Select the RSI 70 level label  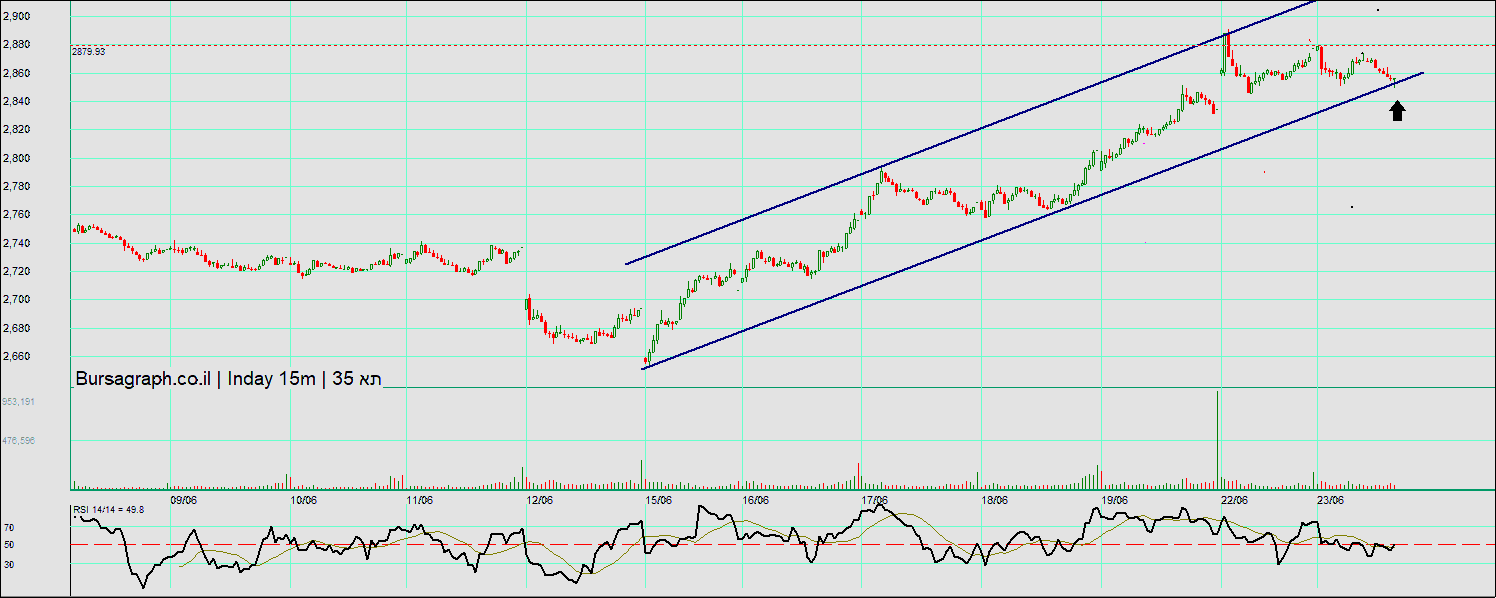tap(8, 527)
